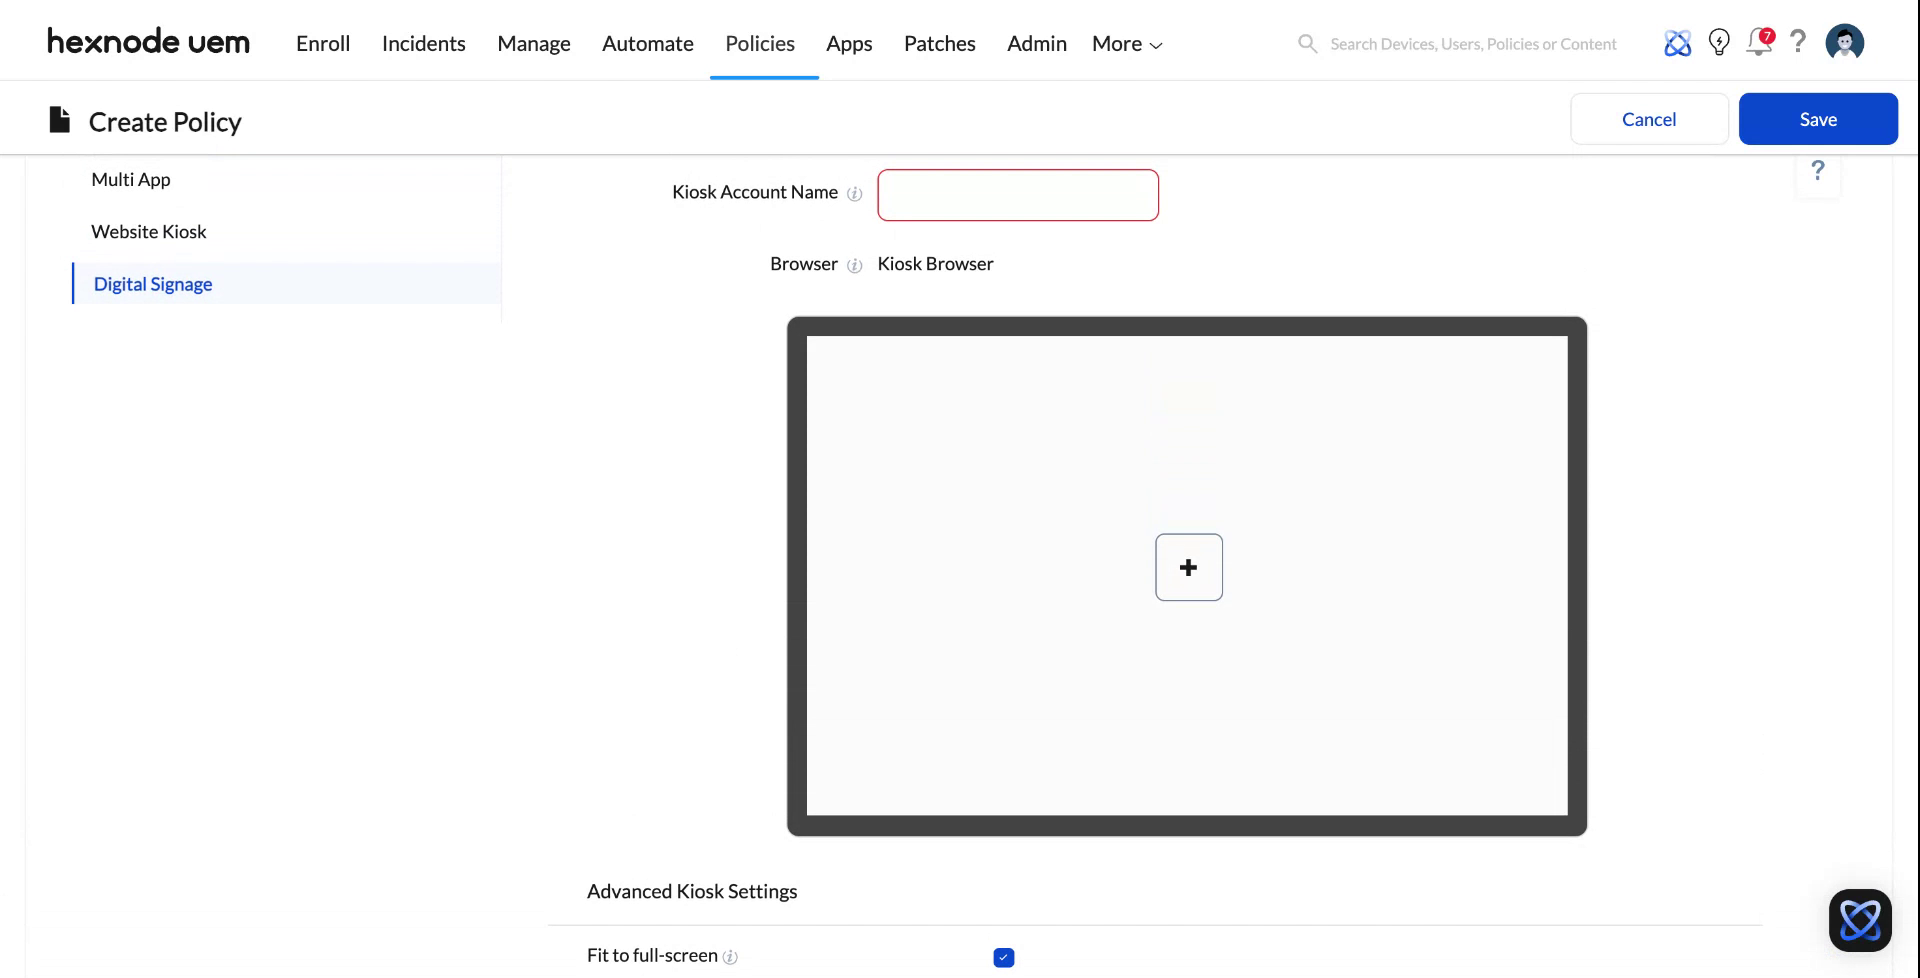Viewport: 1920px width, 978px height.
Task: Open the user profile avatar
Action: pos(1844,42)
